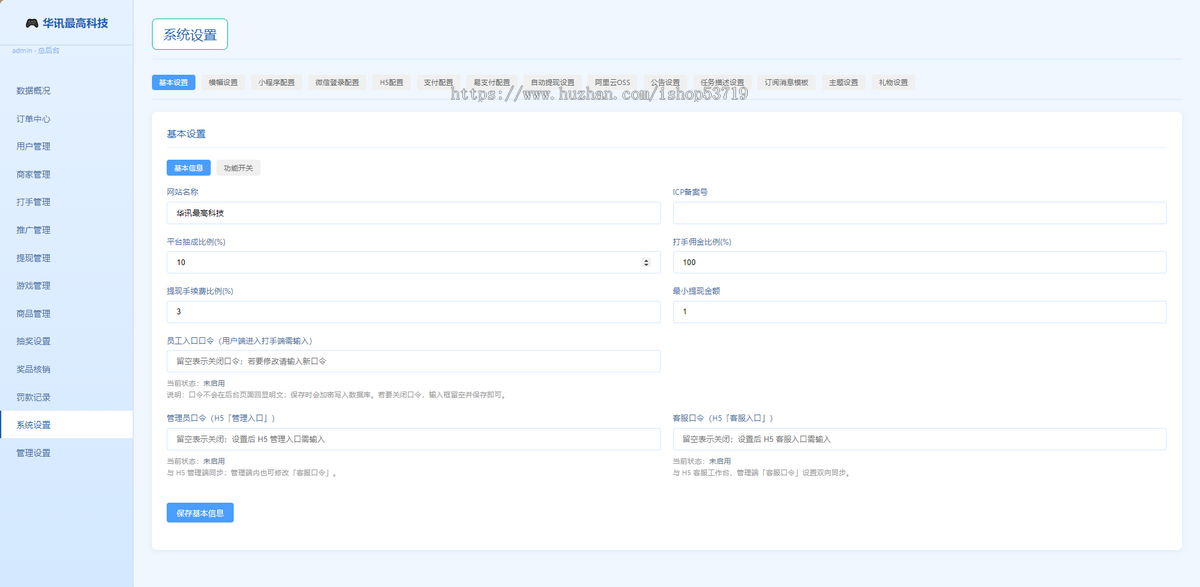Image resolution: width=1200 pixels, height=587 pixels.
Task: Switch to the 功能开关 sub-tab
Action: click(x=238, y=168)
